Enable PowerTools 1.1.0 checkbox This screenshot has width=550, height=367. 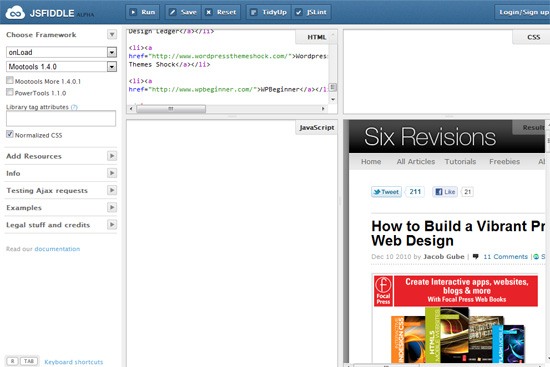pos(10,92)
